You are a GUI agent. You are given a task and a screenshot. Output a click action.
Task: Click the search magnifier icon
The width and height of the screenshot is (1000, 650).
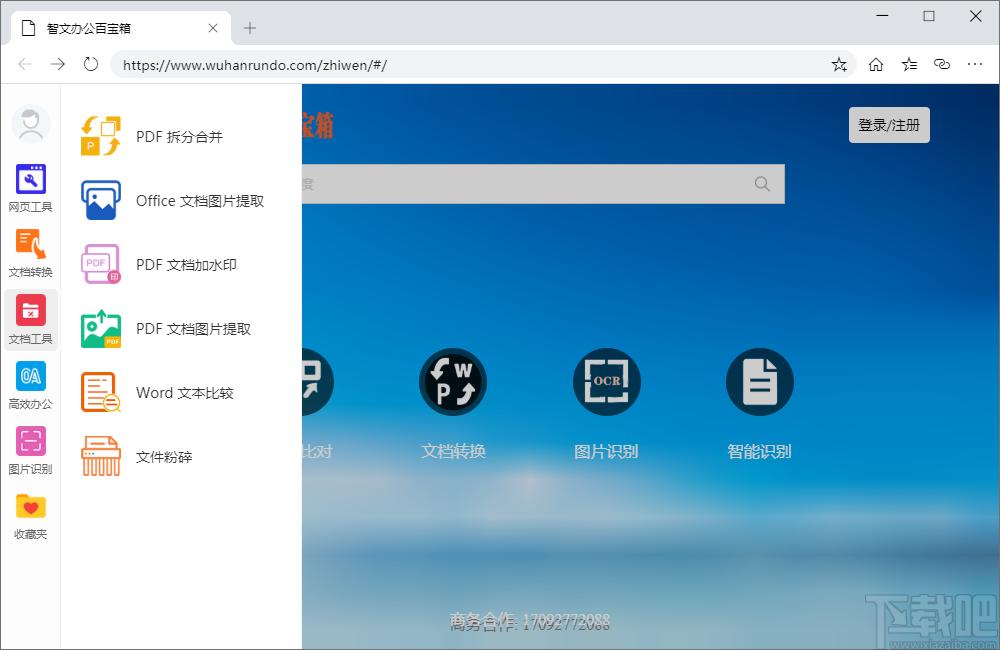click(762, 184)
